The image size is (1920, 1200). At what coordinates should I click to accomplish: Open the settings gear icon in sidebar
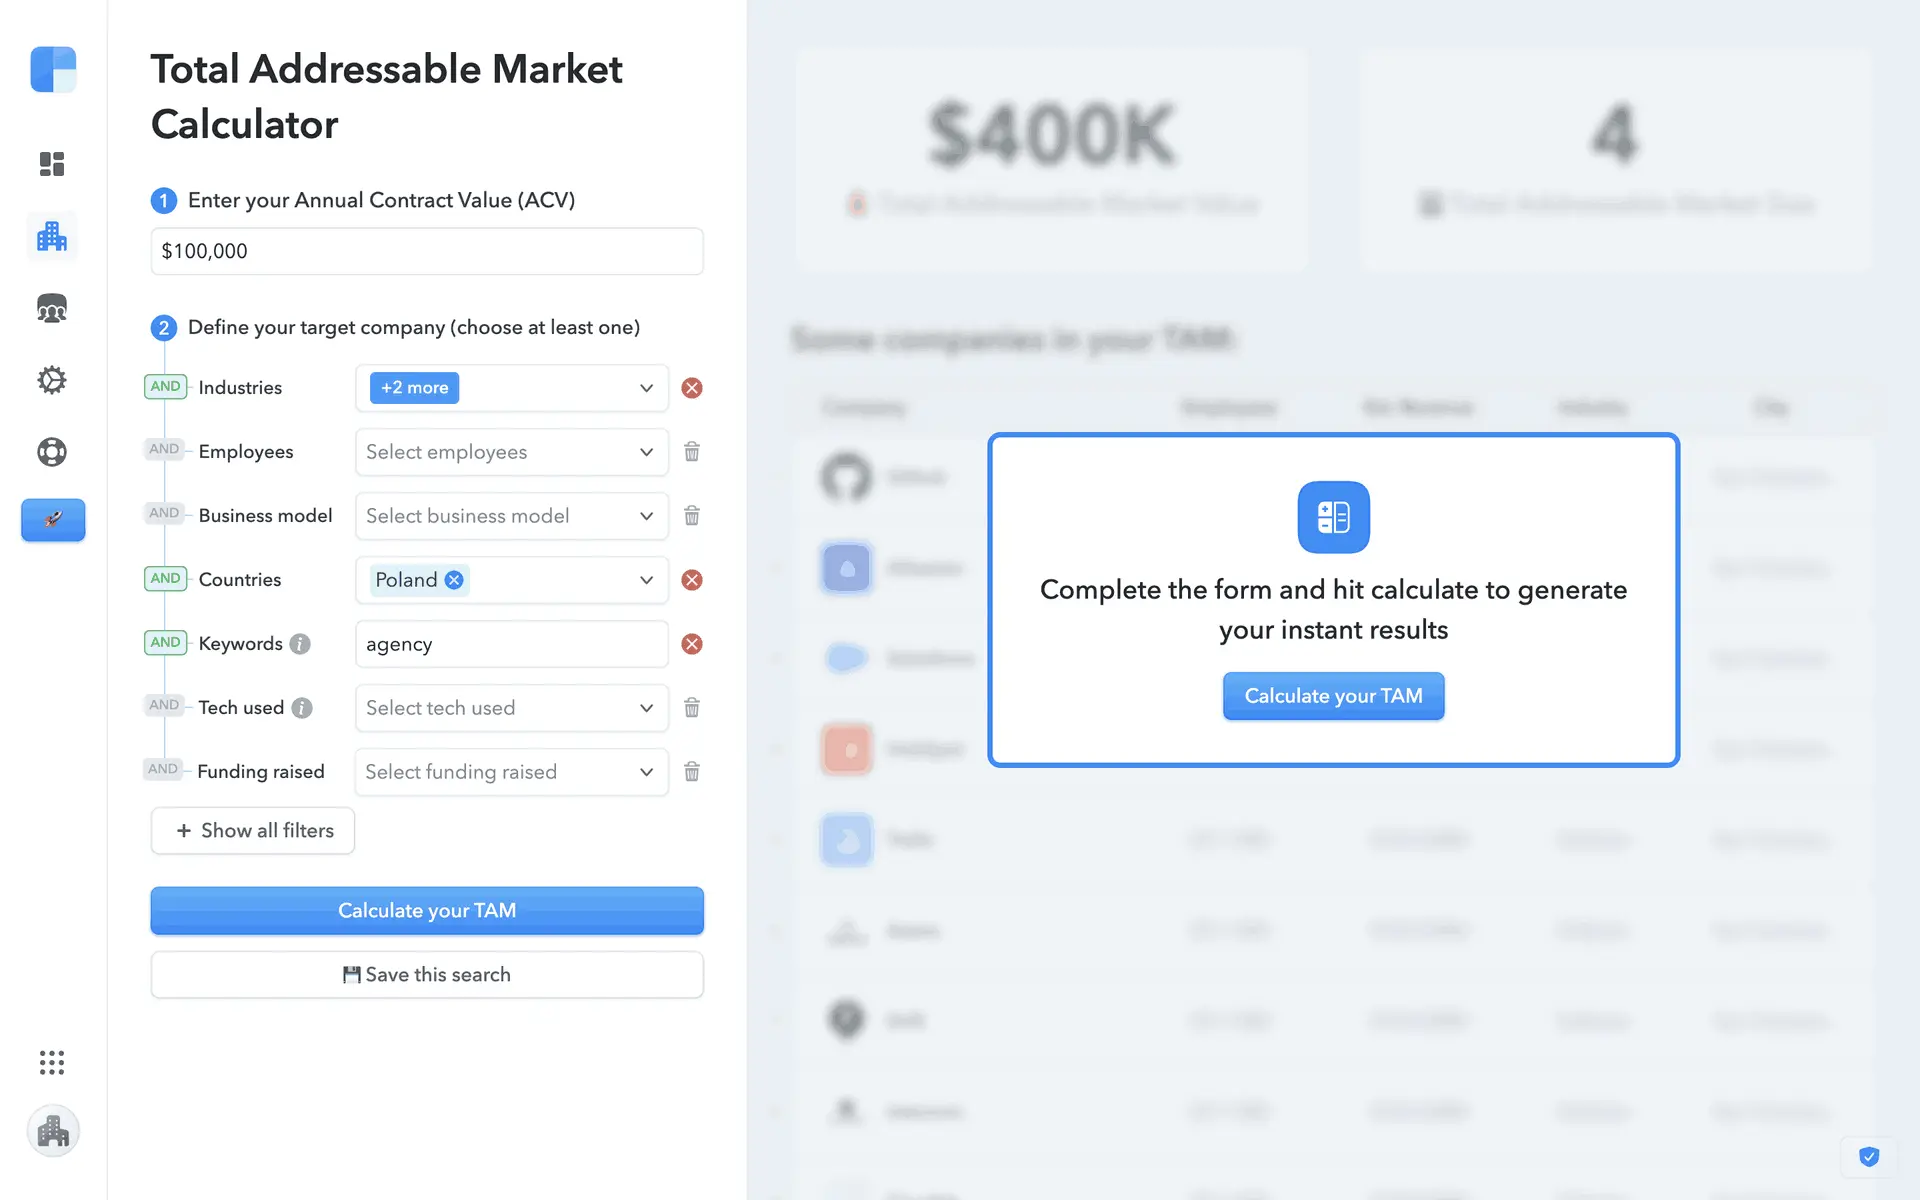[x=52, y=380]
